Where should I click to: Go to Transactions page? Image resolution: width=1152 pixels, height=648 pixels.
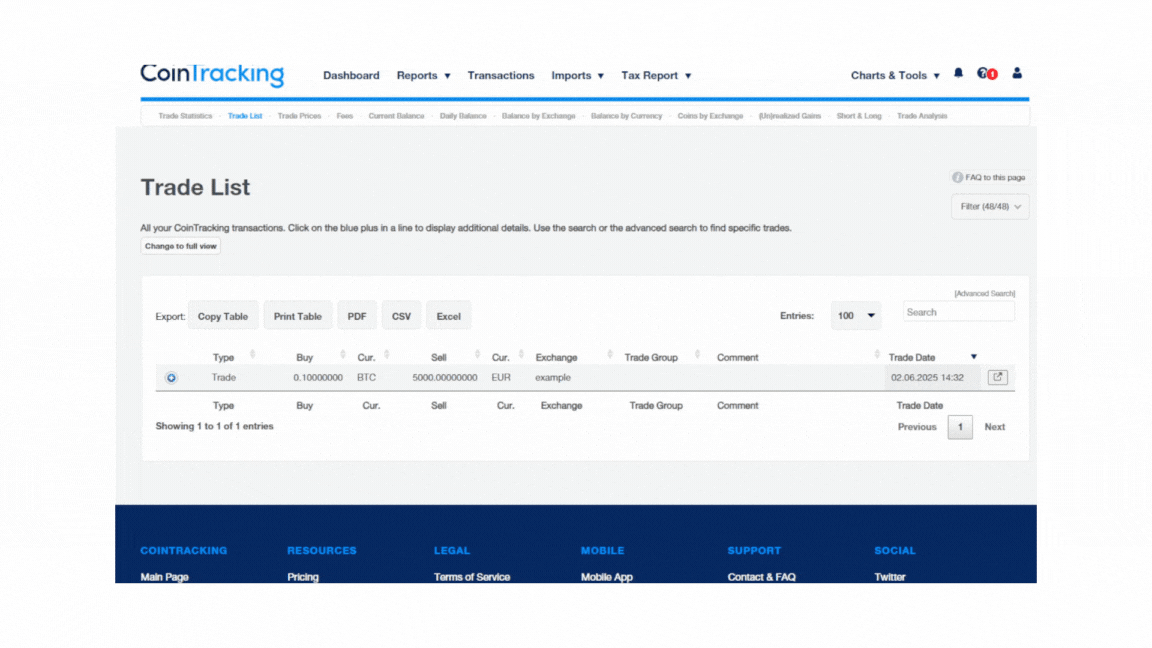pos(500,76)
